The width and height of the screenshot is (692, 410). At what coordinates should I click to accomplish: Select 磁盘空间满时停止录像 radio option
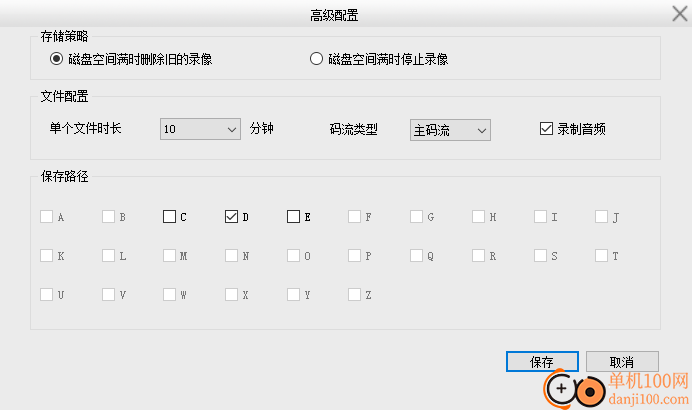coord(316,59)
